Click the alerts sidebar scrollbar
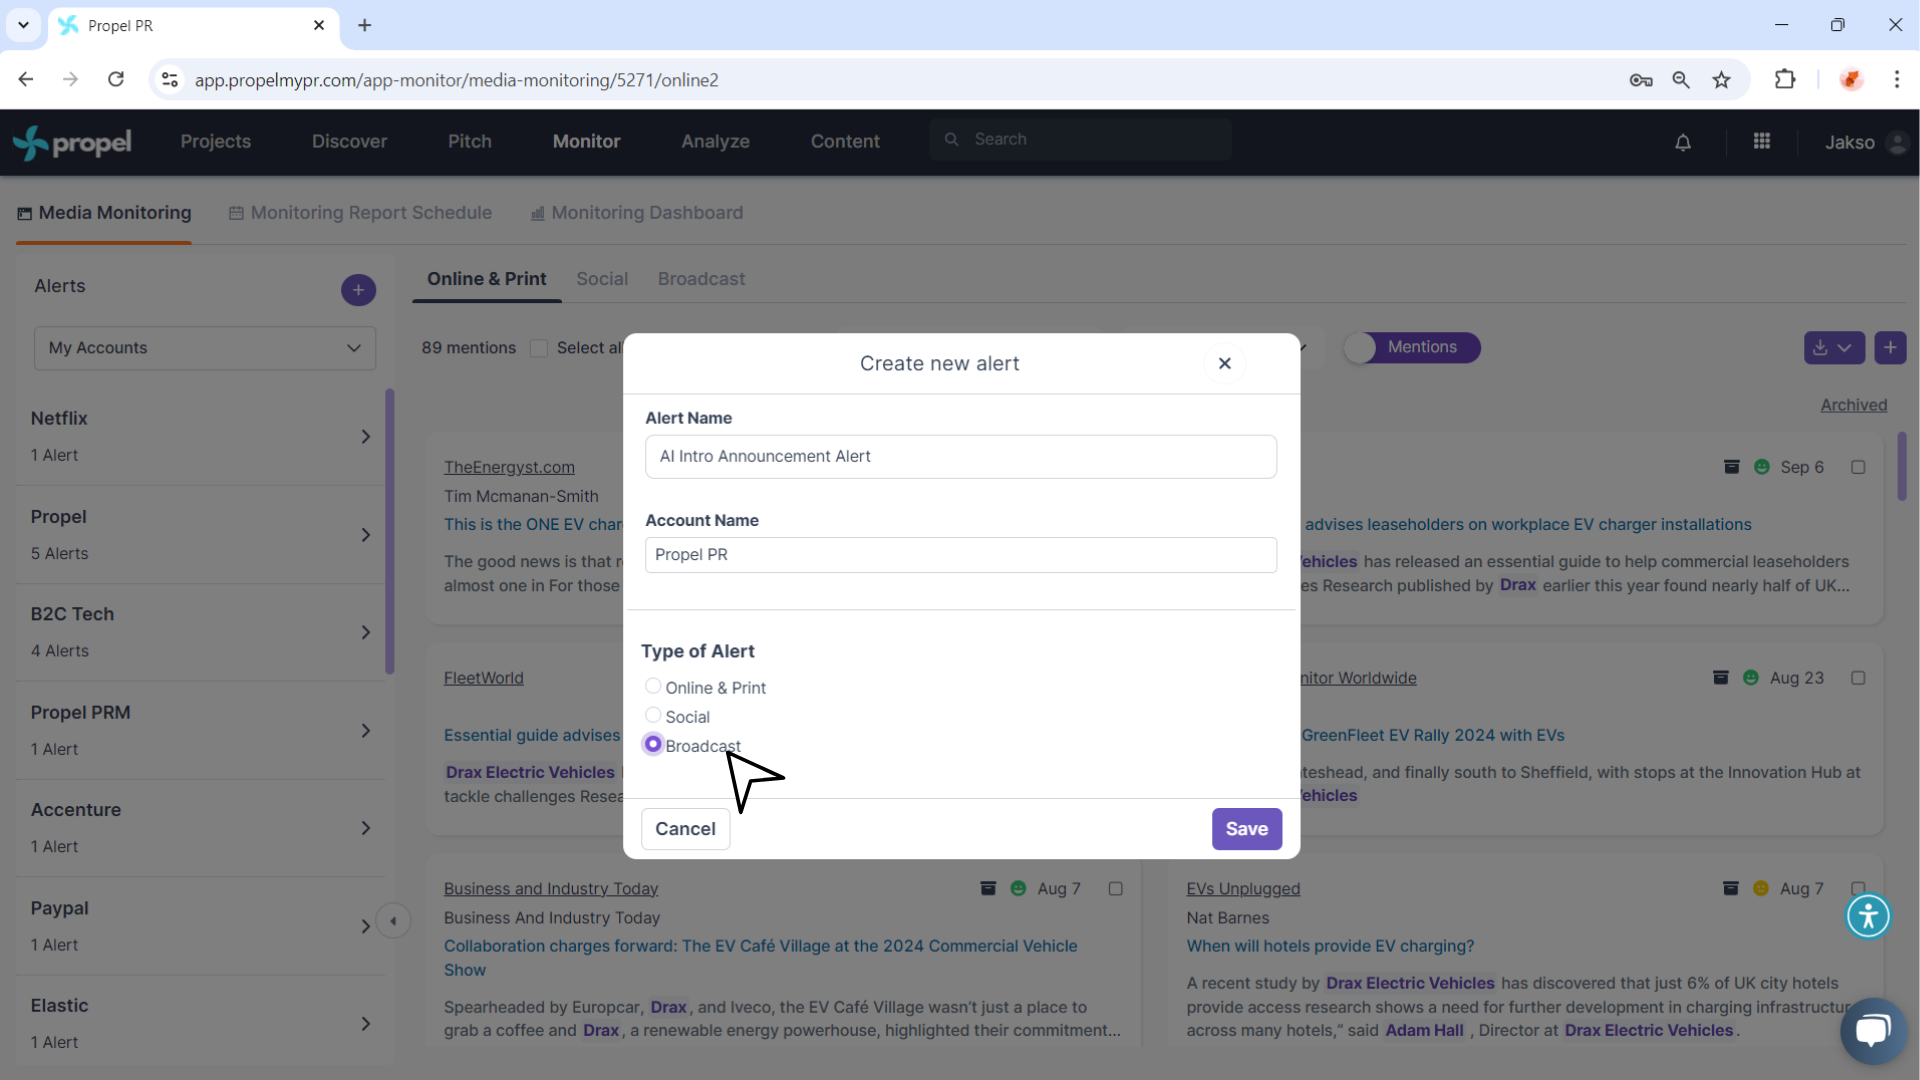Viewport: 1920px width, 1080px height. [390, 531]
